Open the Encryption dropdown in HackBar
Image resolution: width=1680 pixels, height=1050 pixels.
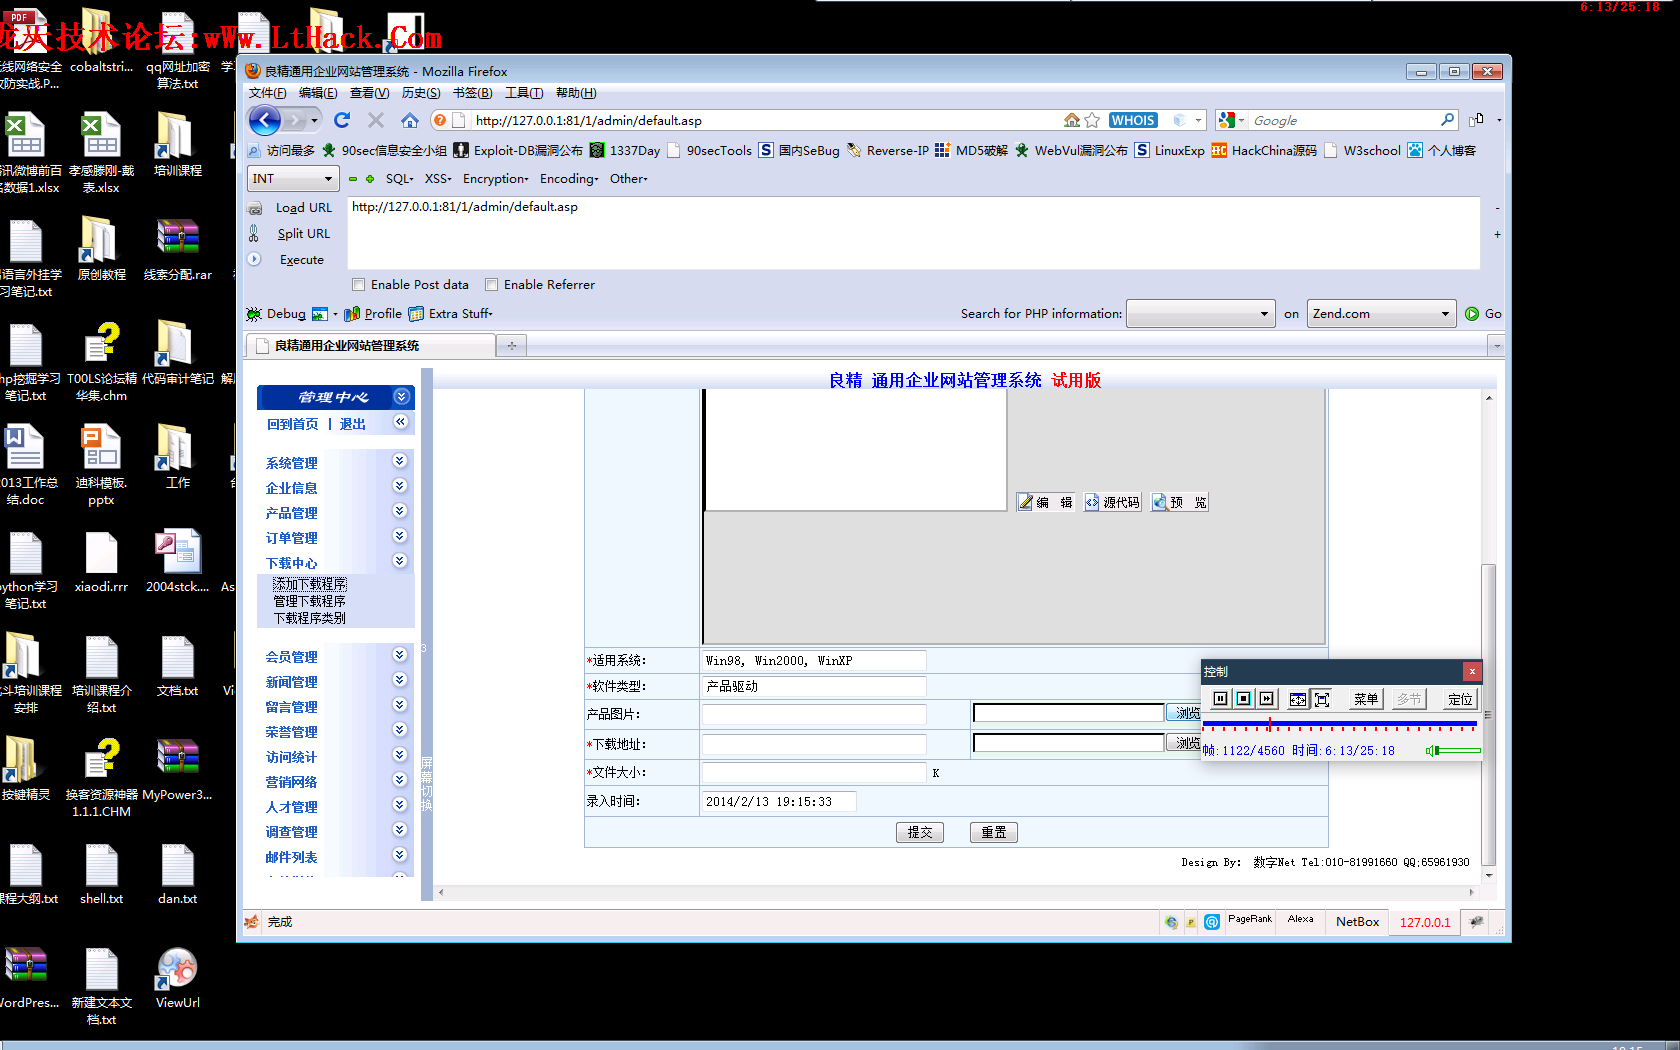[x=496, y=179]
